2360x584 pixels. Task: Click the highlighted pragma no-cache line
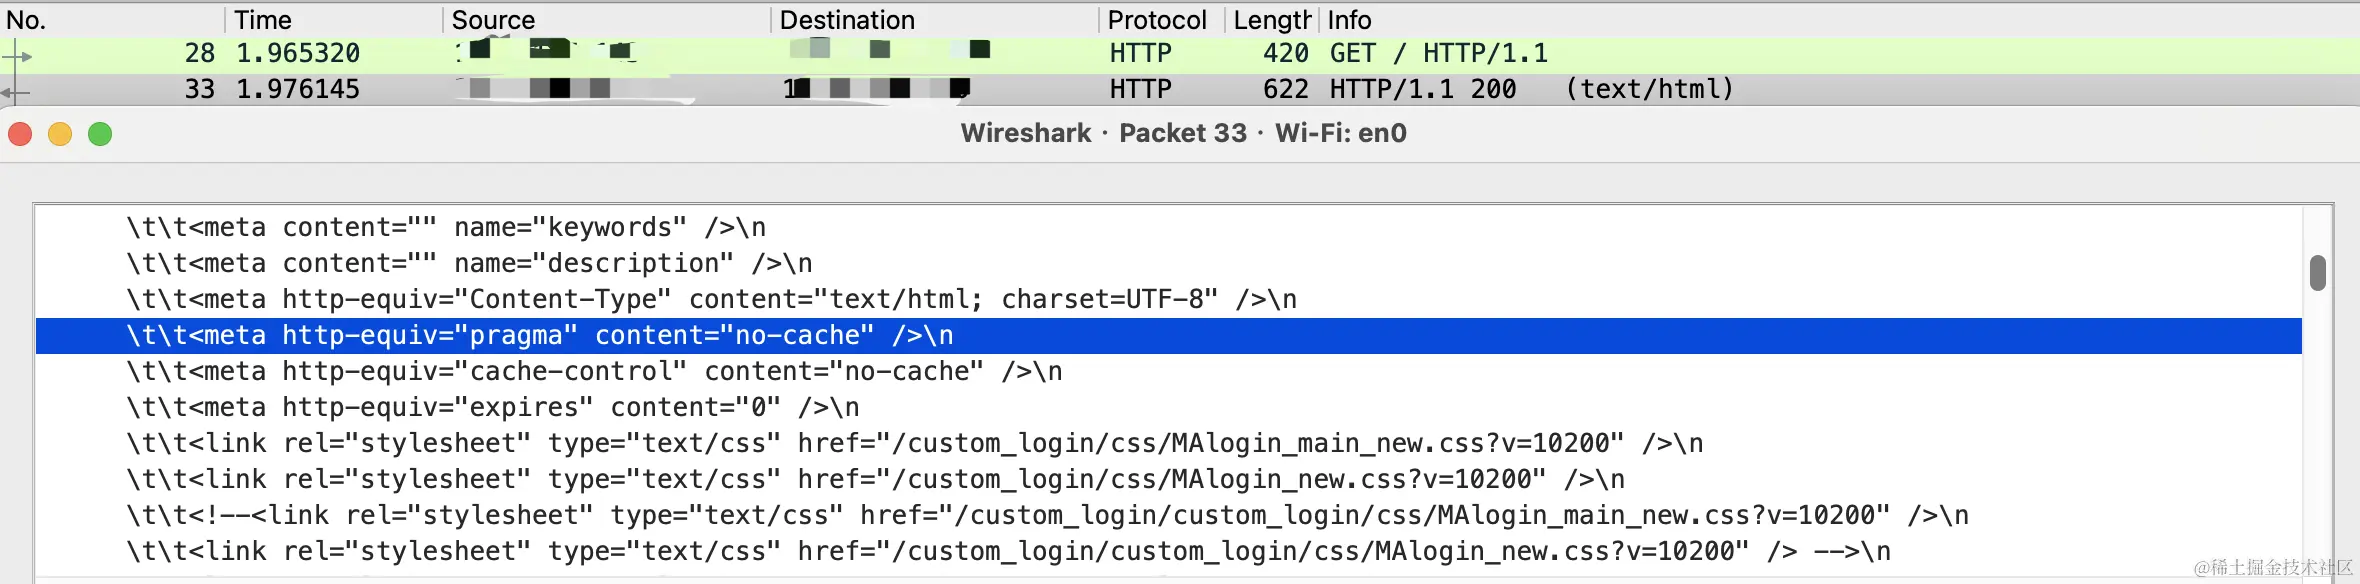tap(540, 336)
